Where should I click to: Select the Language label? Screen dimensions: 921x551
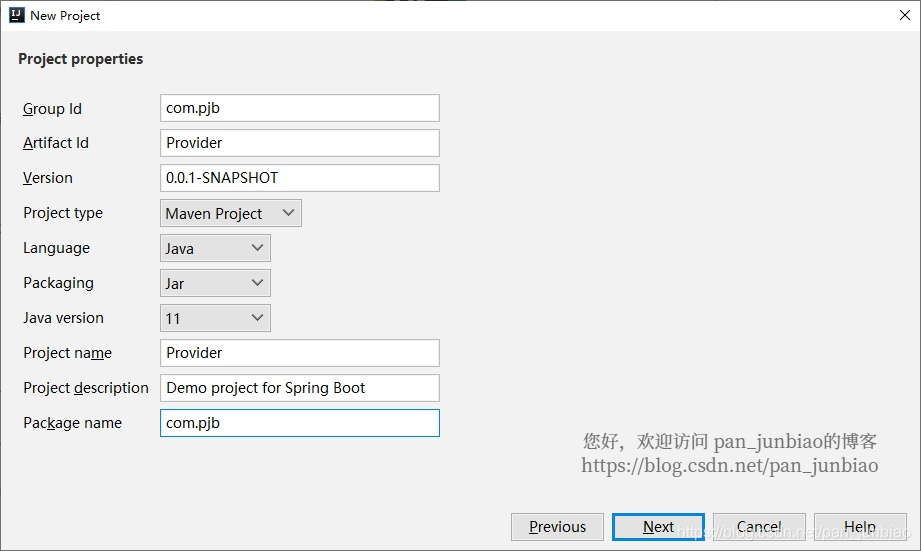click(56, 248)
